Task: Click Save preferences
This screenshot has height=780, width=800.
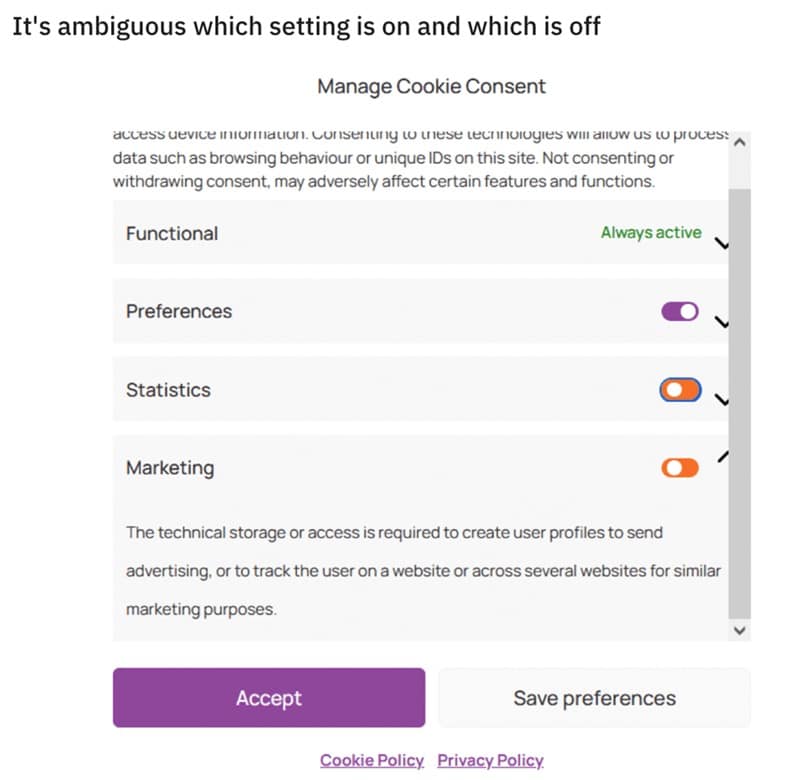Action: click(x=593, y=698)
